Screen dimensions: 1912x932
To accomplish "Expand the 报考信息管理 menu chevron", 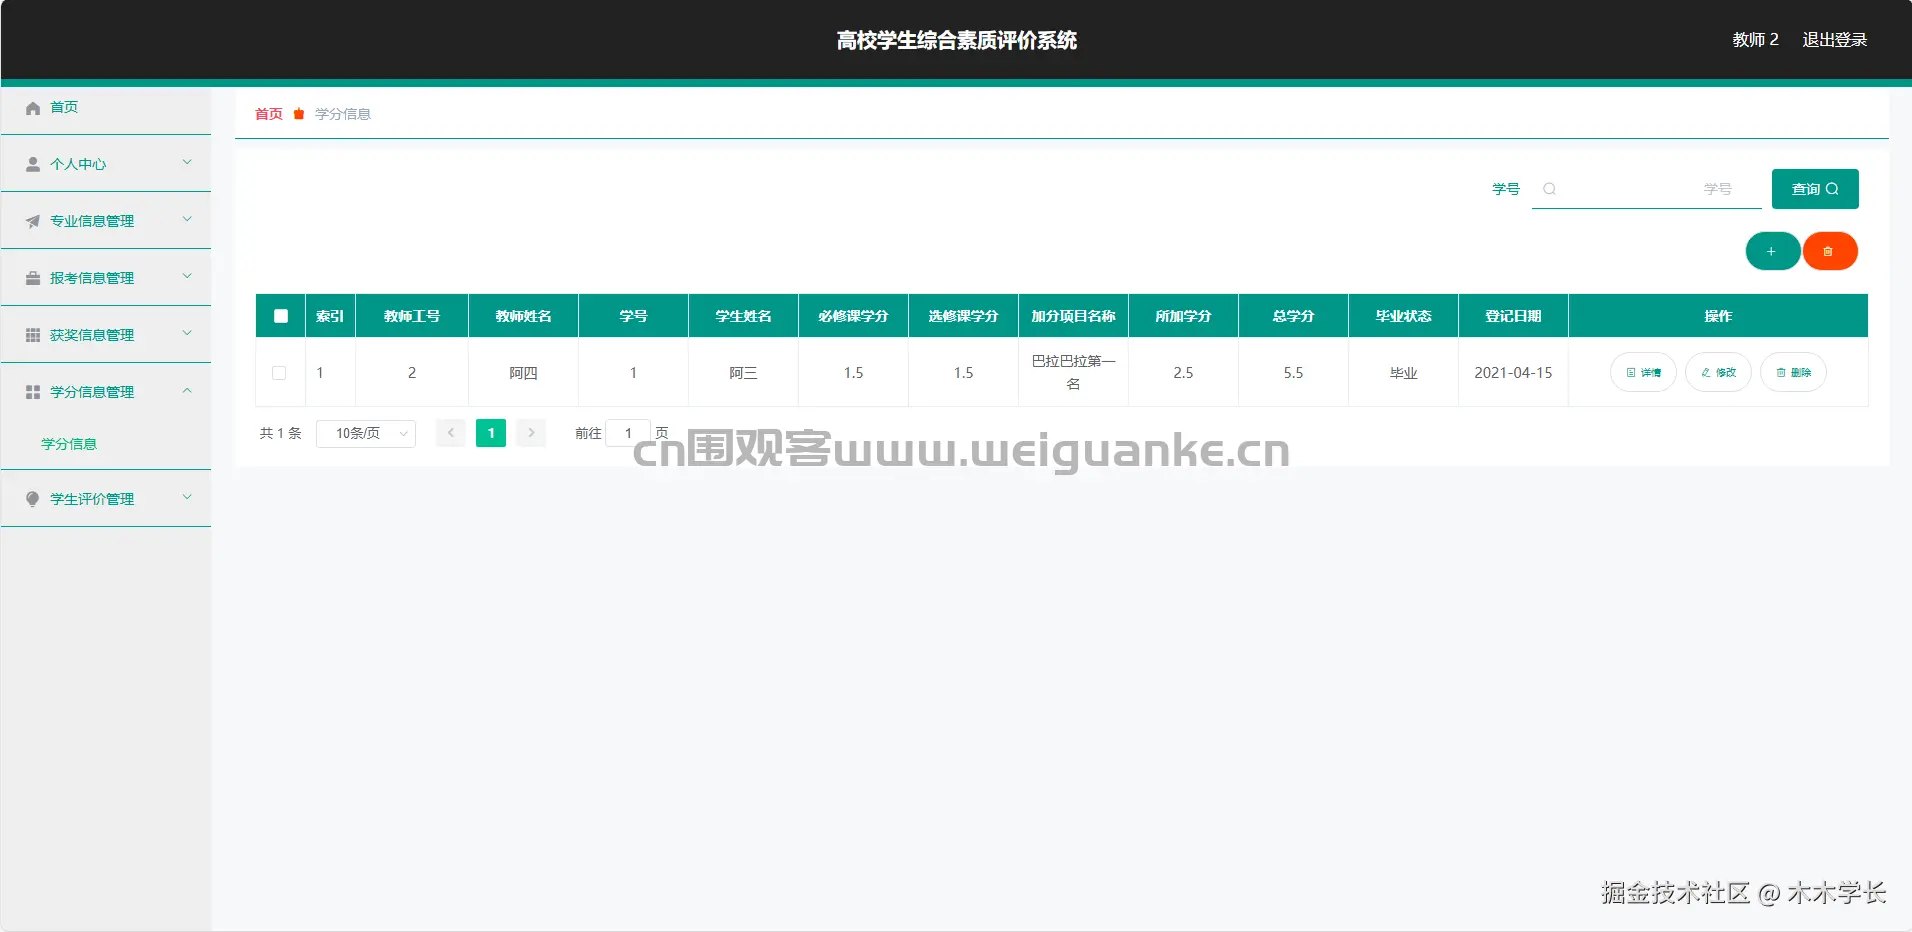I will (x=187, y=276).
